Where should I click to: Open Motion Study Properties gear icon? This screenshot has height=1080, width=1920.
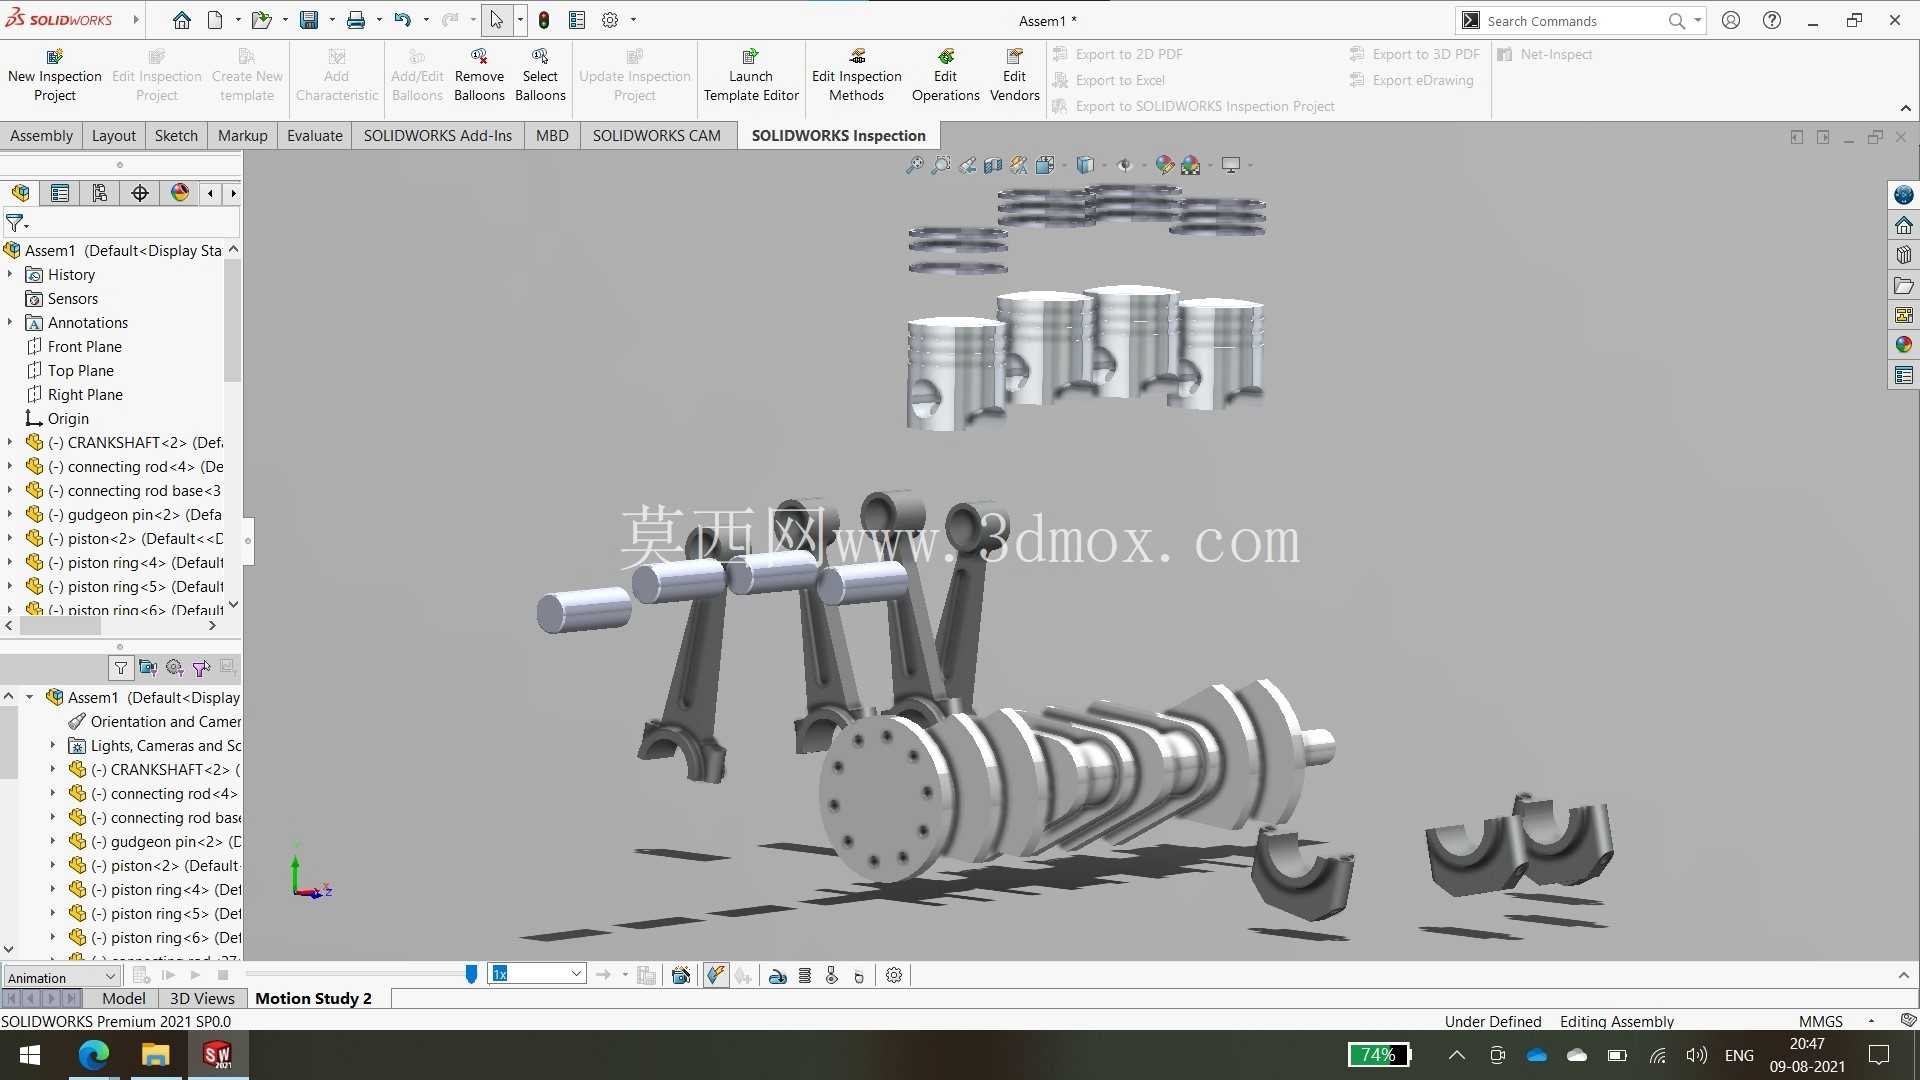pyautogui.click(x=894, y=975)
